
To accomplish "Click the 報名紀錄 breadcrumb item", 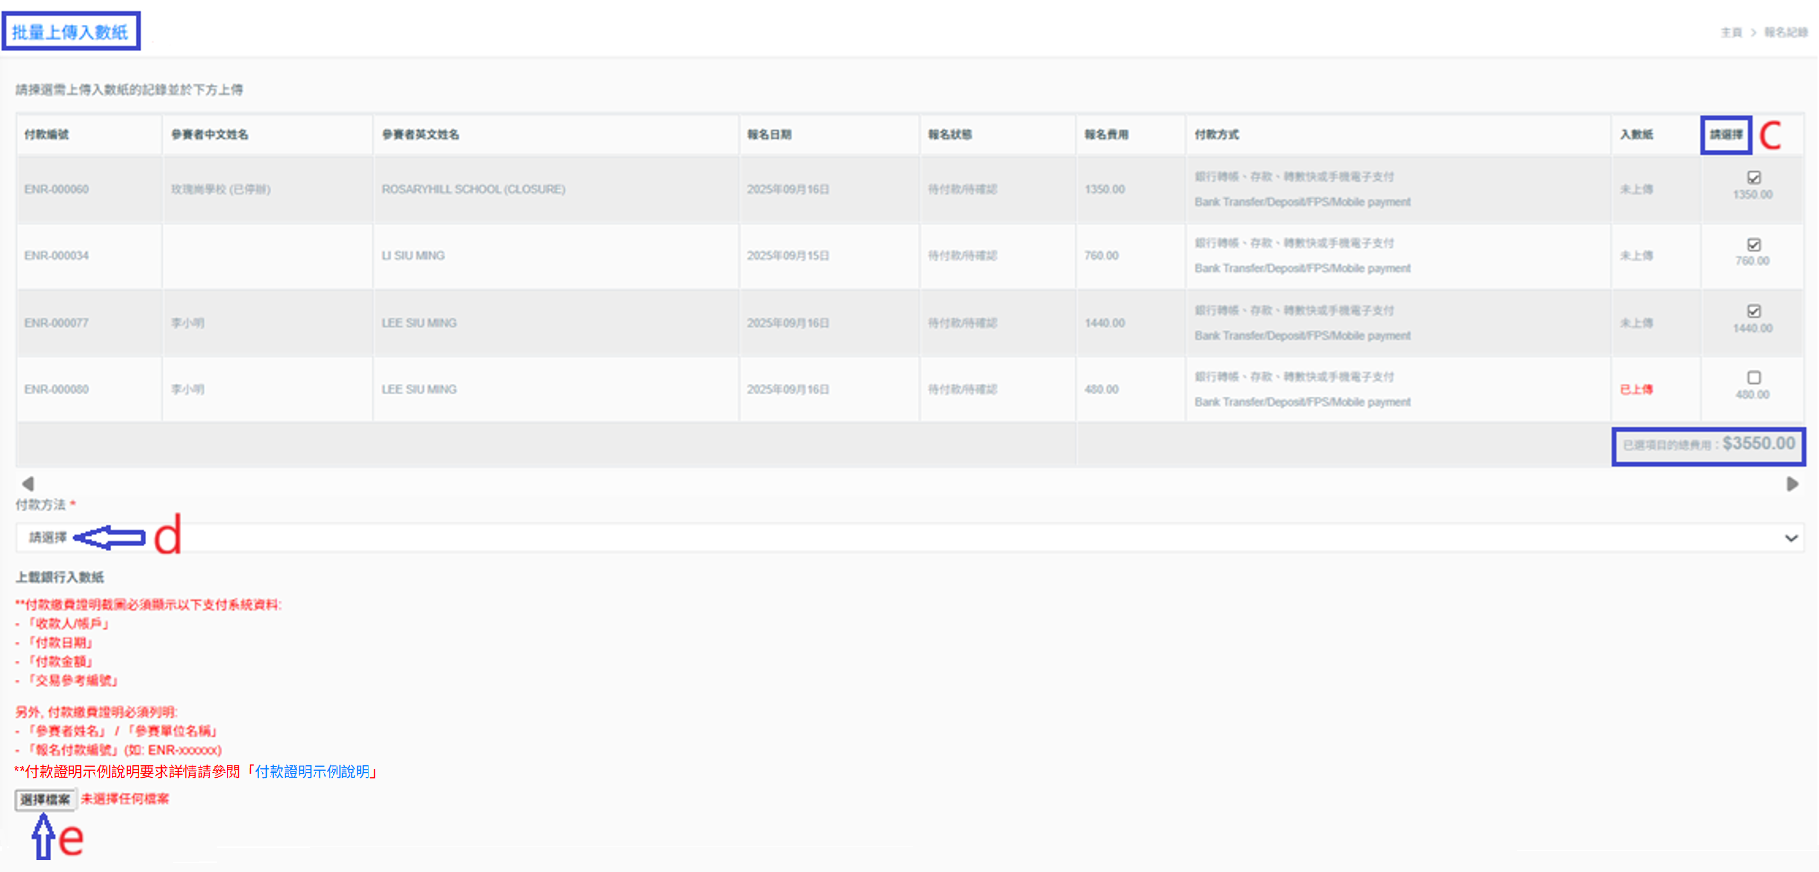I will [1785, 33].
